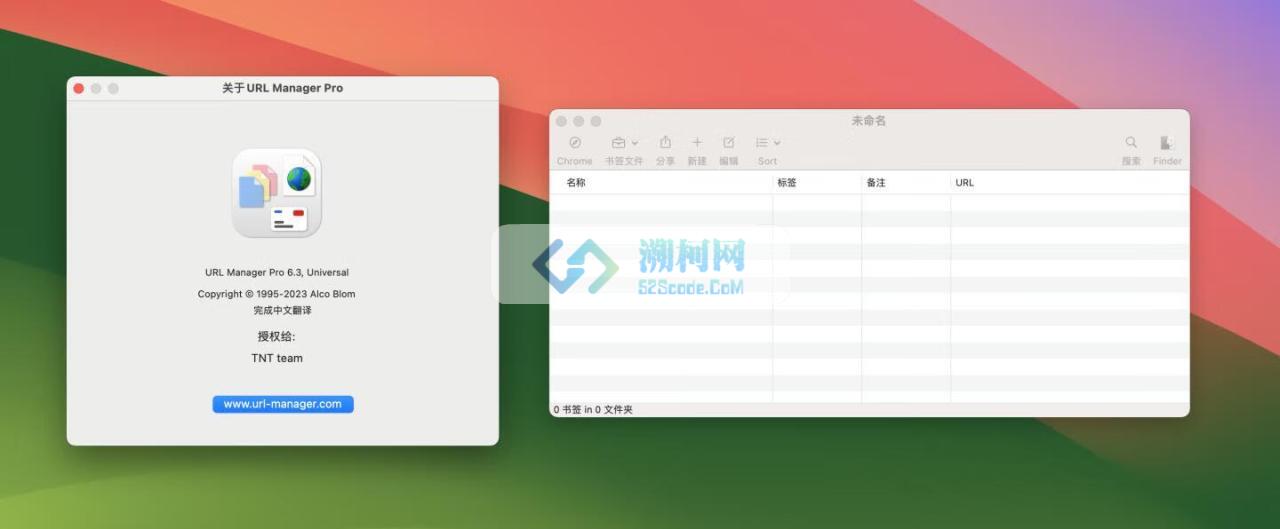
Task: Add new bookmark with 新建 plus icon
Action: pos(697,143)
